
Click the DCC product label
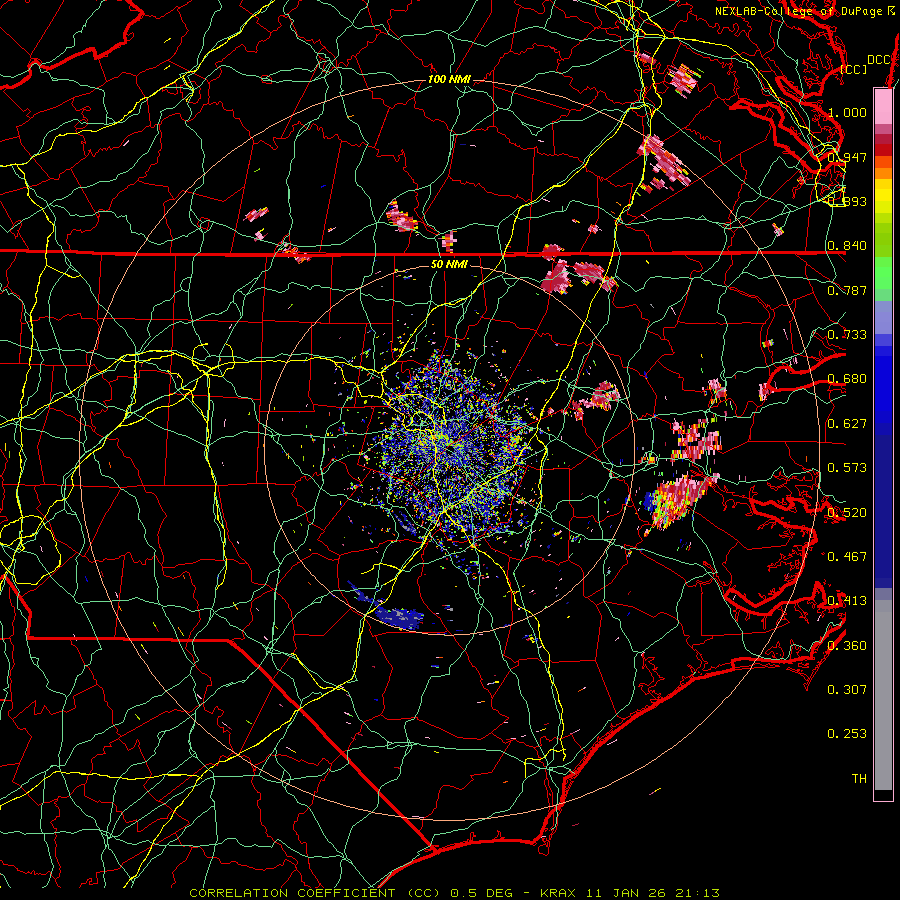879,60
